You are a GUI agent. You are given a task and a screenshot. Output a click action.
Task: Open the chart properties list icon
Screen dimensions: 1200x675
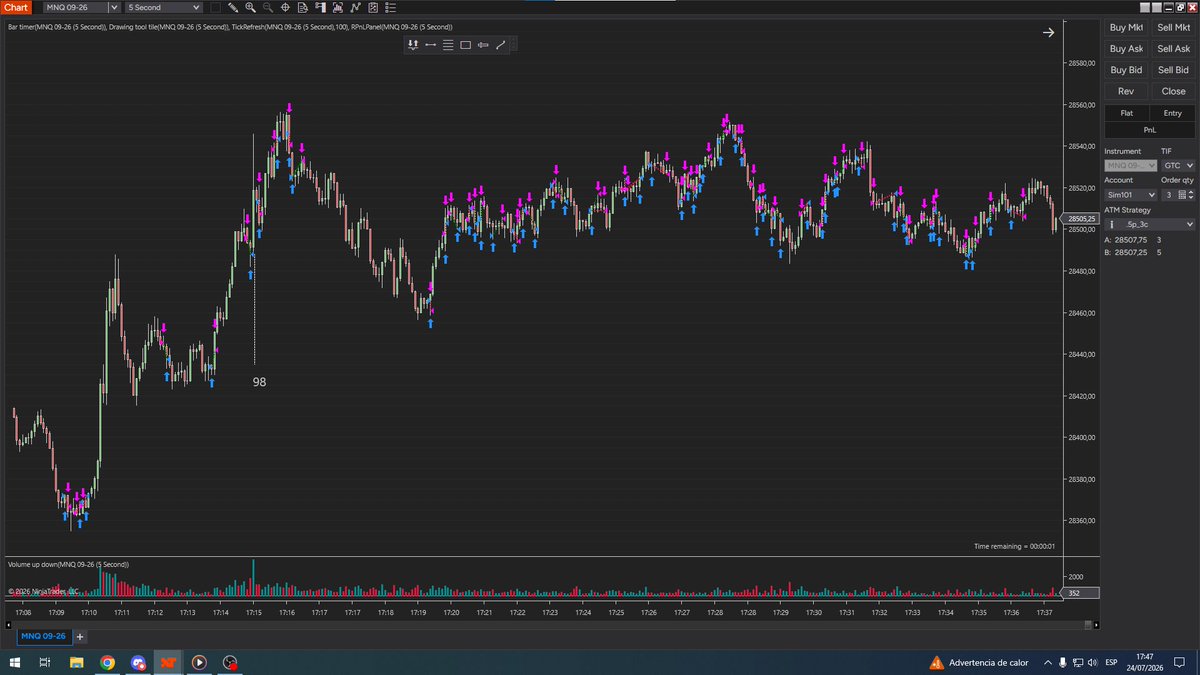point(391,7)
